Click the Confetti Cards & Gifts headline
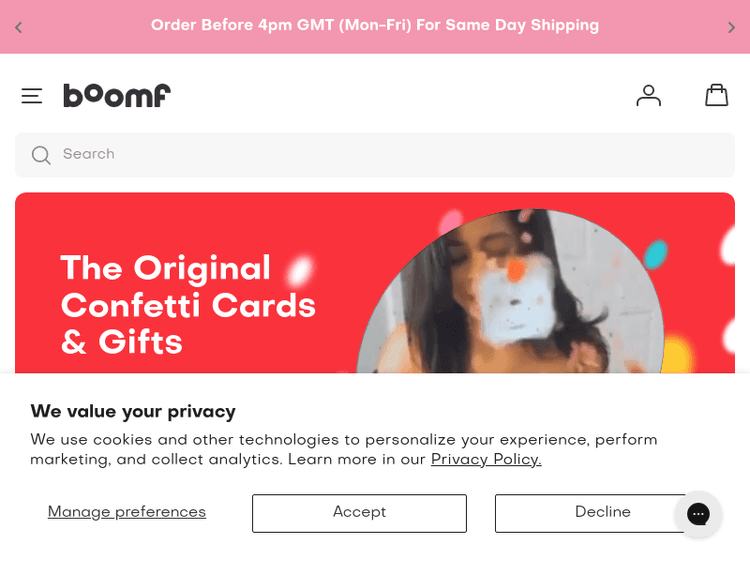The image size is (750, 563). coord(188,305)
